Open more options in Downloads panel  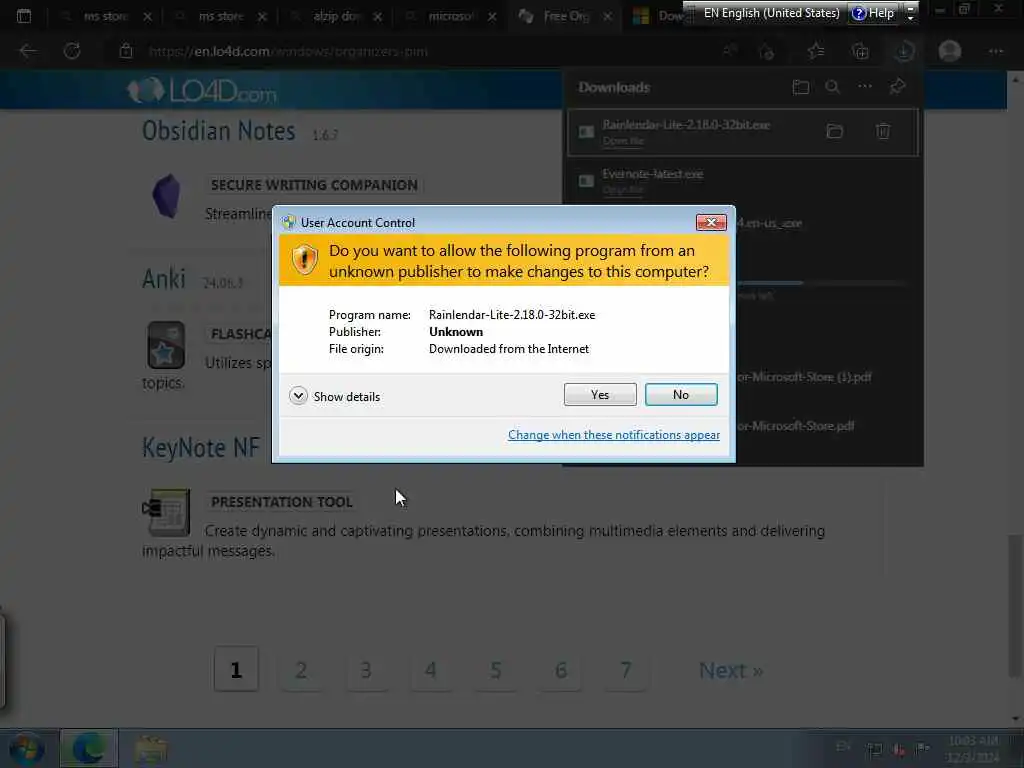[865, 87]
